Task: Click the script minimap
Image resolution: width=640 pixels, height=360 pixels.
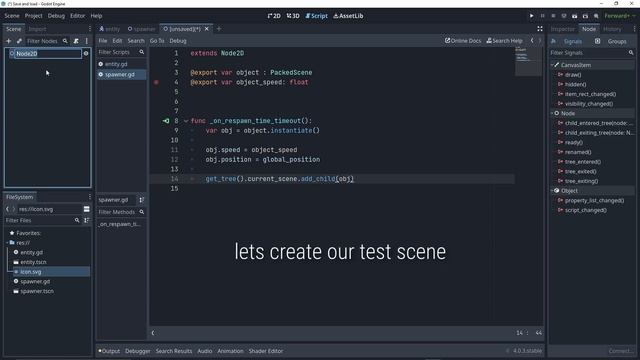Action: click(x=528, y=61)
